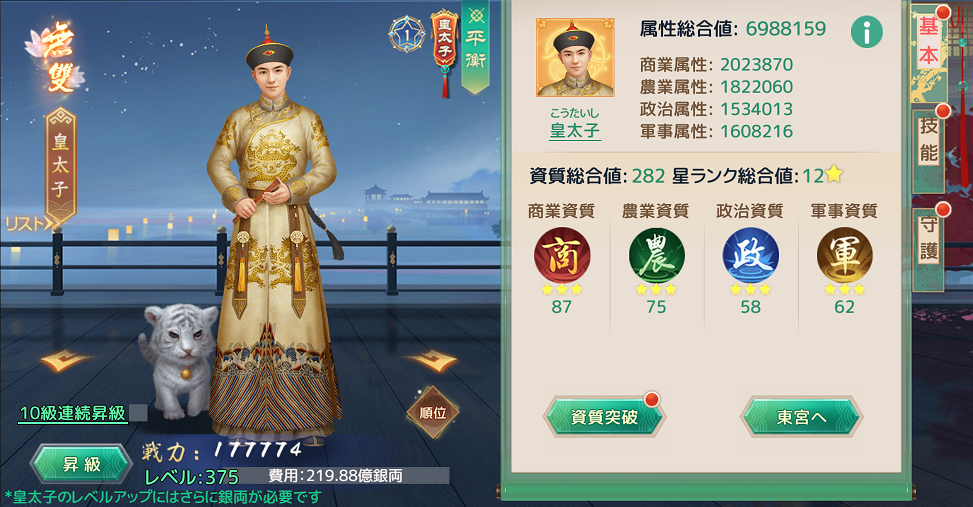Expand the リスト character list
Screen dimensions: 973x507
(x=32, y=223)
